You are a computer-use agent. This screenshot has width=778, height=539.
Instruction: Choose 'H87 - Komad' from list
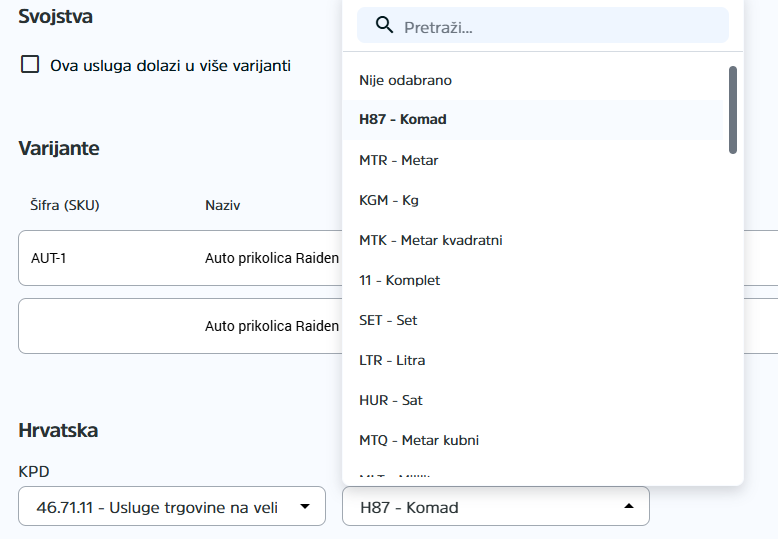[403, 119]
